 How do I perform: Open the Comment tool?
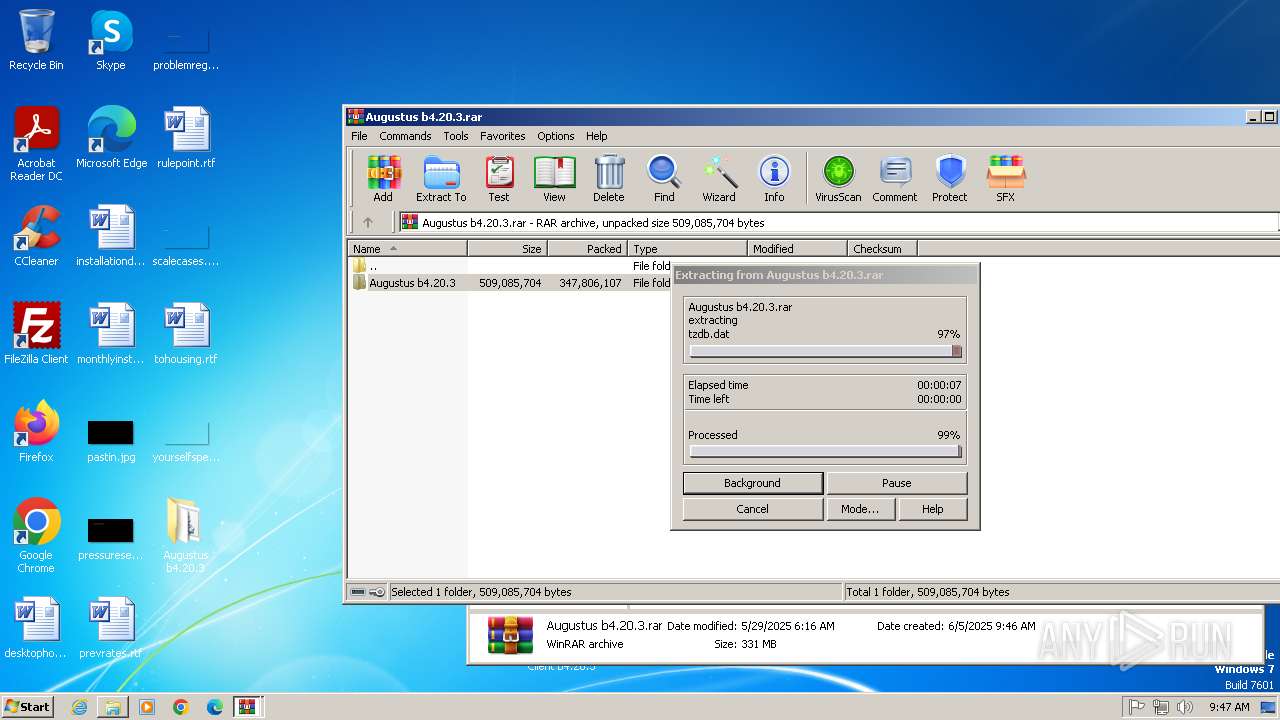894,179
